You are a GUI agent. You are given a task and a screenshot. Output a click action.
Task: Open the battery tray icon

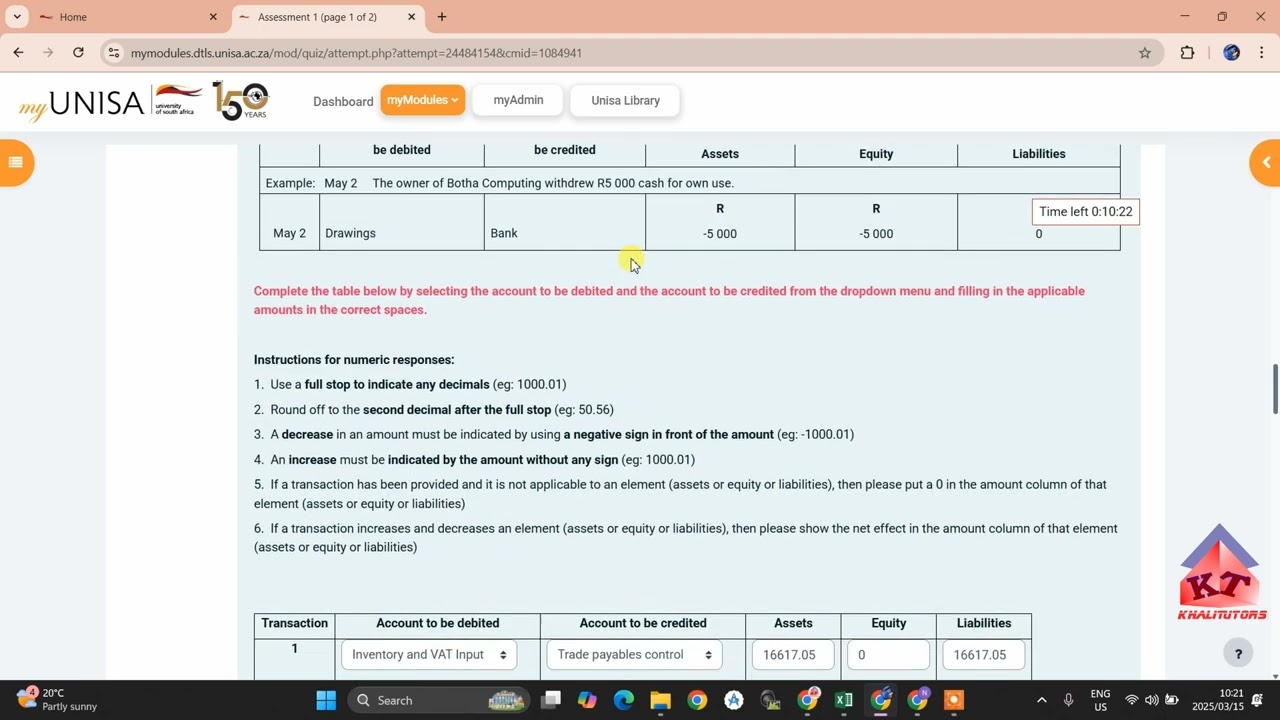click(1172, 700)
